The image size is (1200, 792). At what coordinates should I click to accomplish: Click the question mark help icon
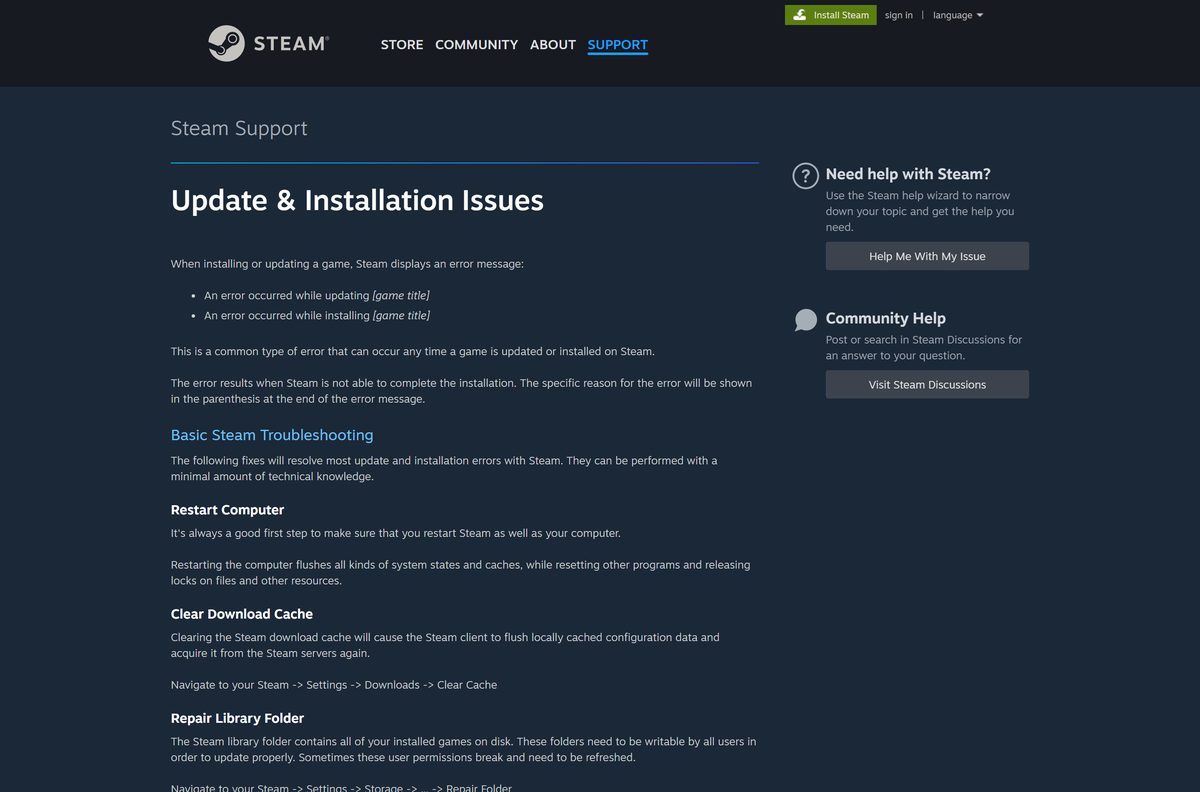point(806,176)
